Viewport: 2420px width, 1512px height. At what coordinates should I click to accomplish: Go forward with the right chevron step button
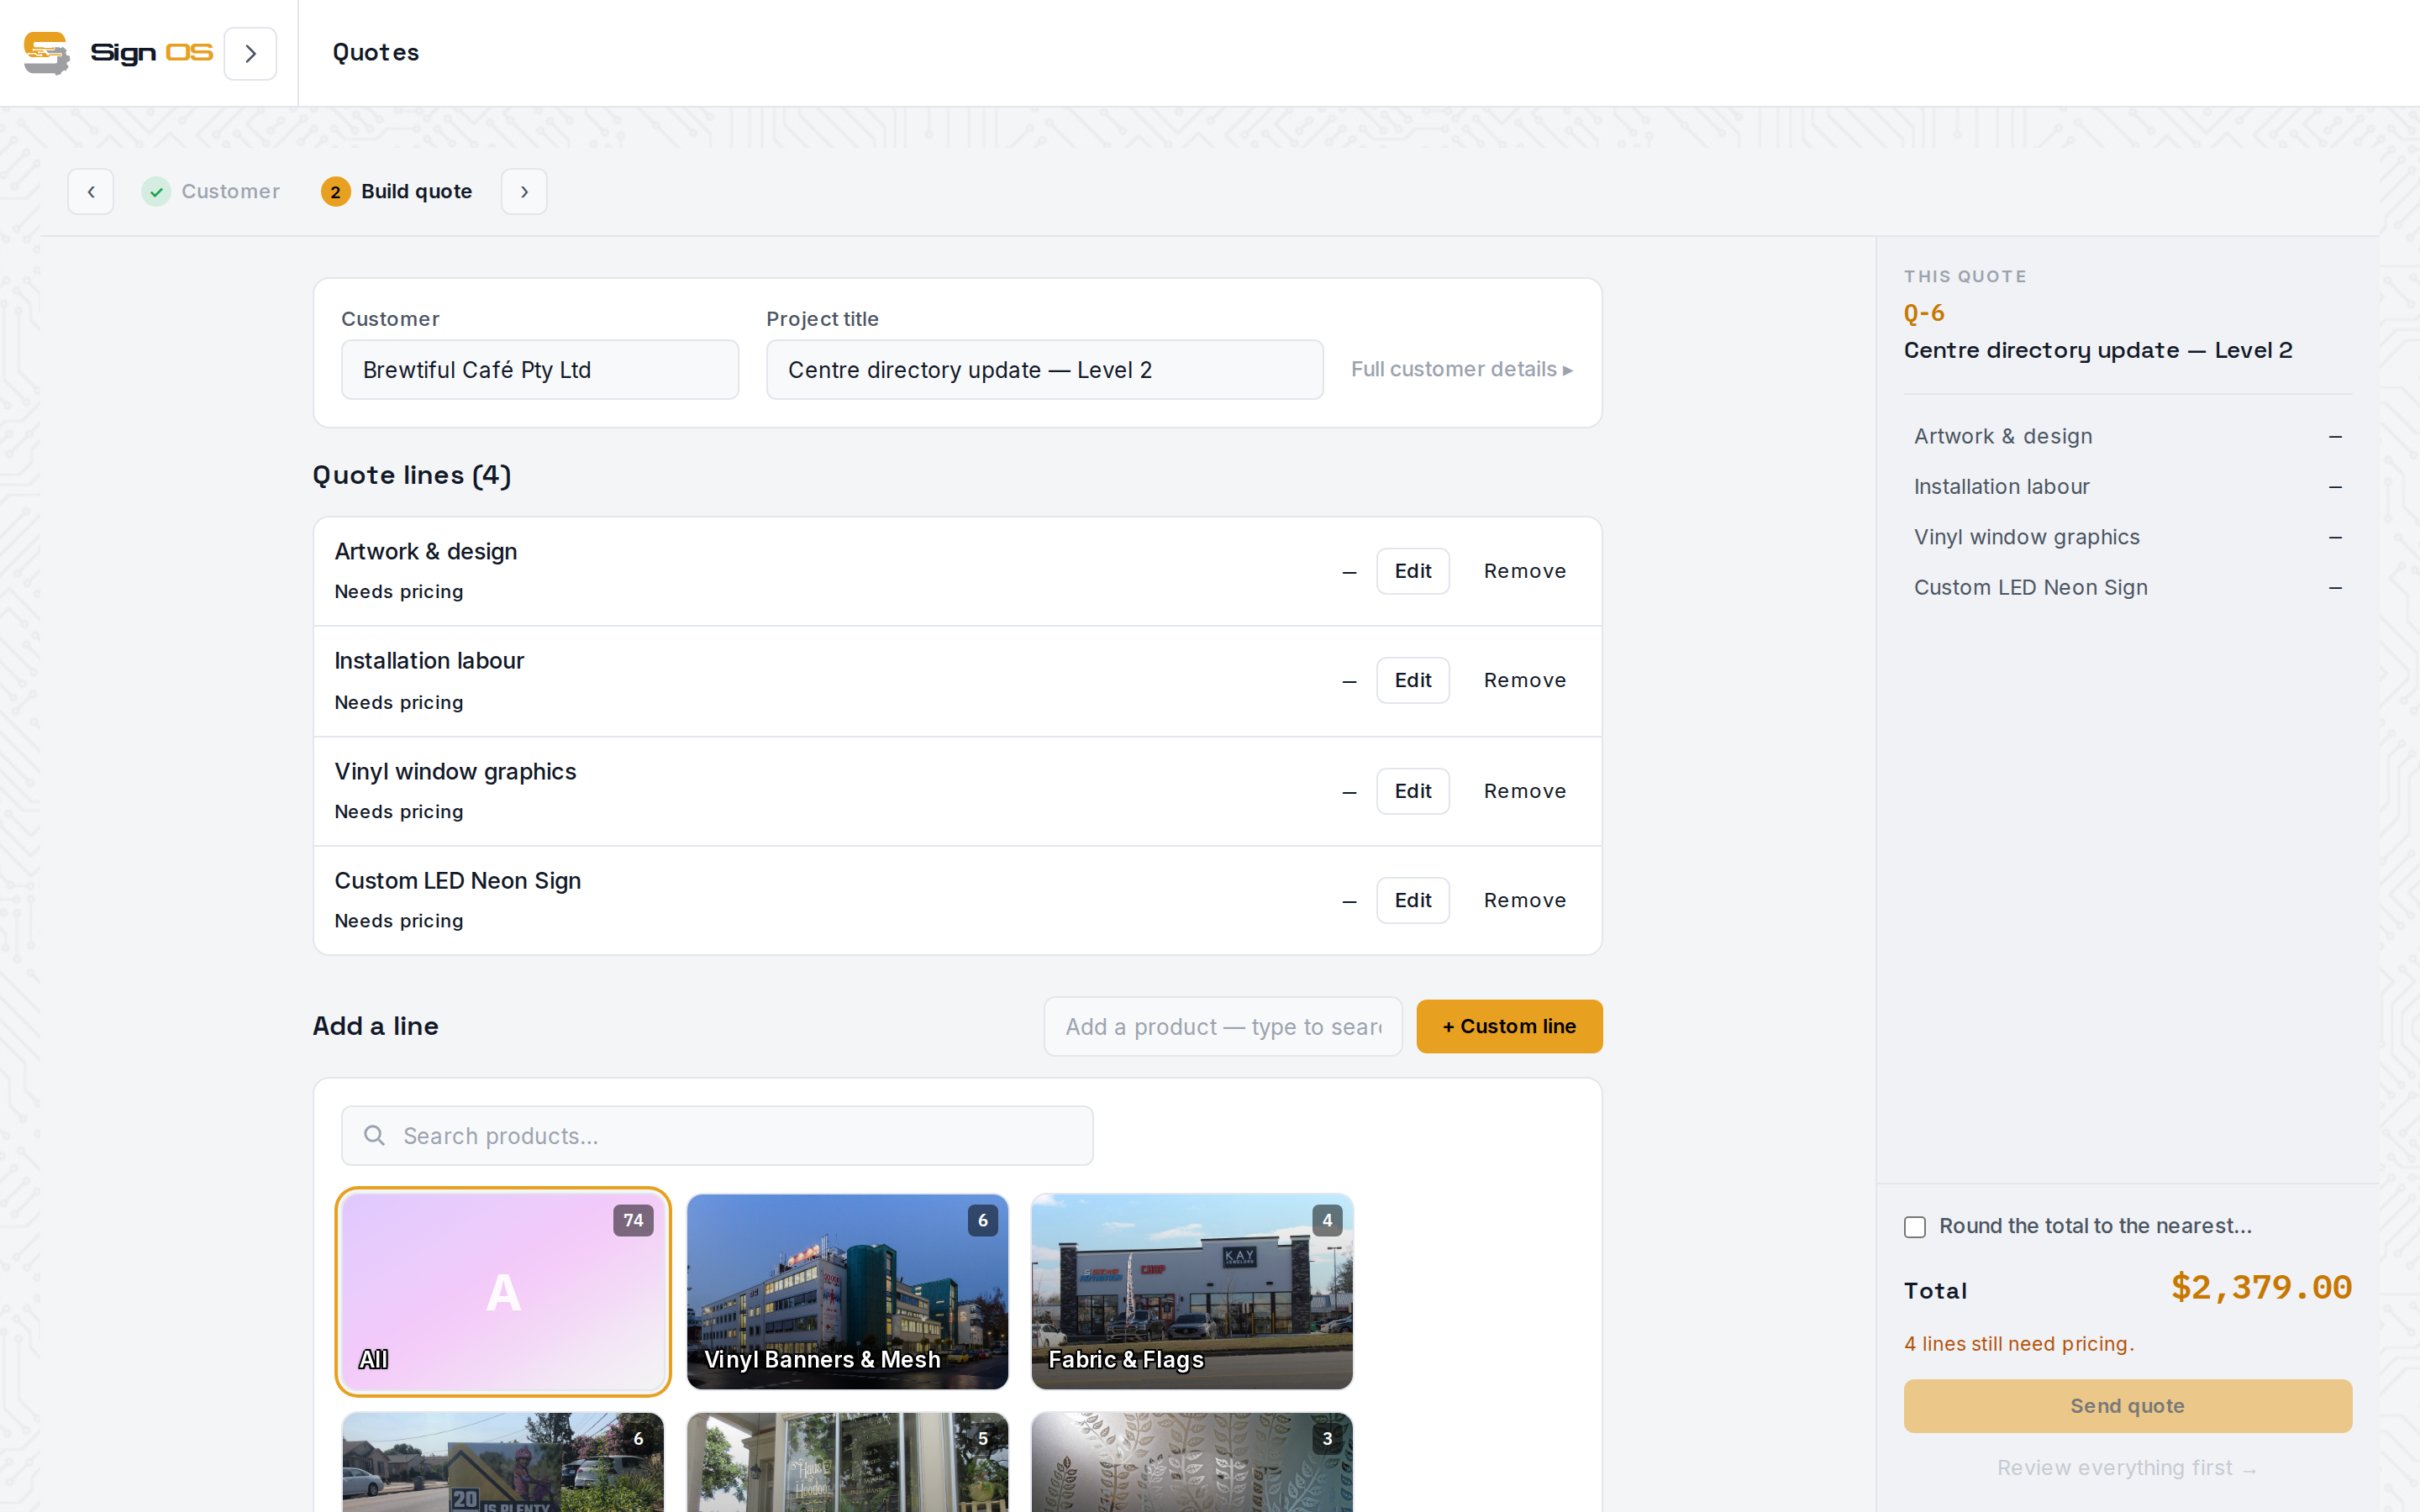tap(524, 191)
